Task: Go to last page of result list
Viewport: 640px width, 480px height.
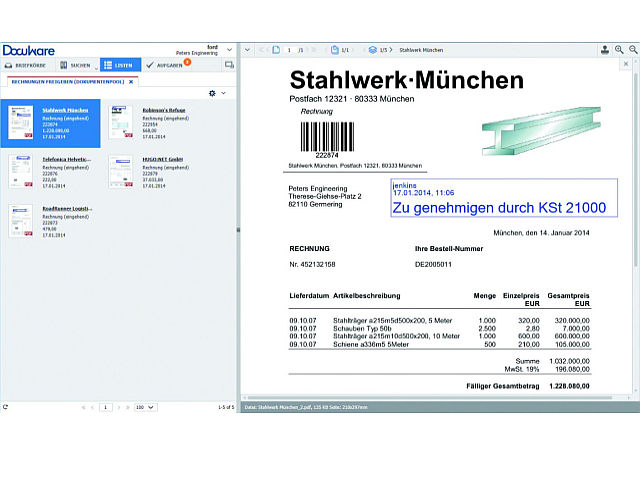Action: tap(128, 407)
